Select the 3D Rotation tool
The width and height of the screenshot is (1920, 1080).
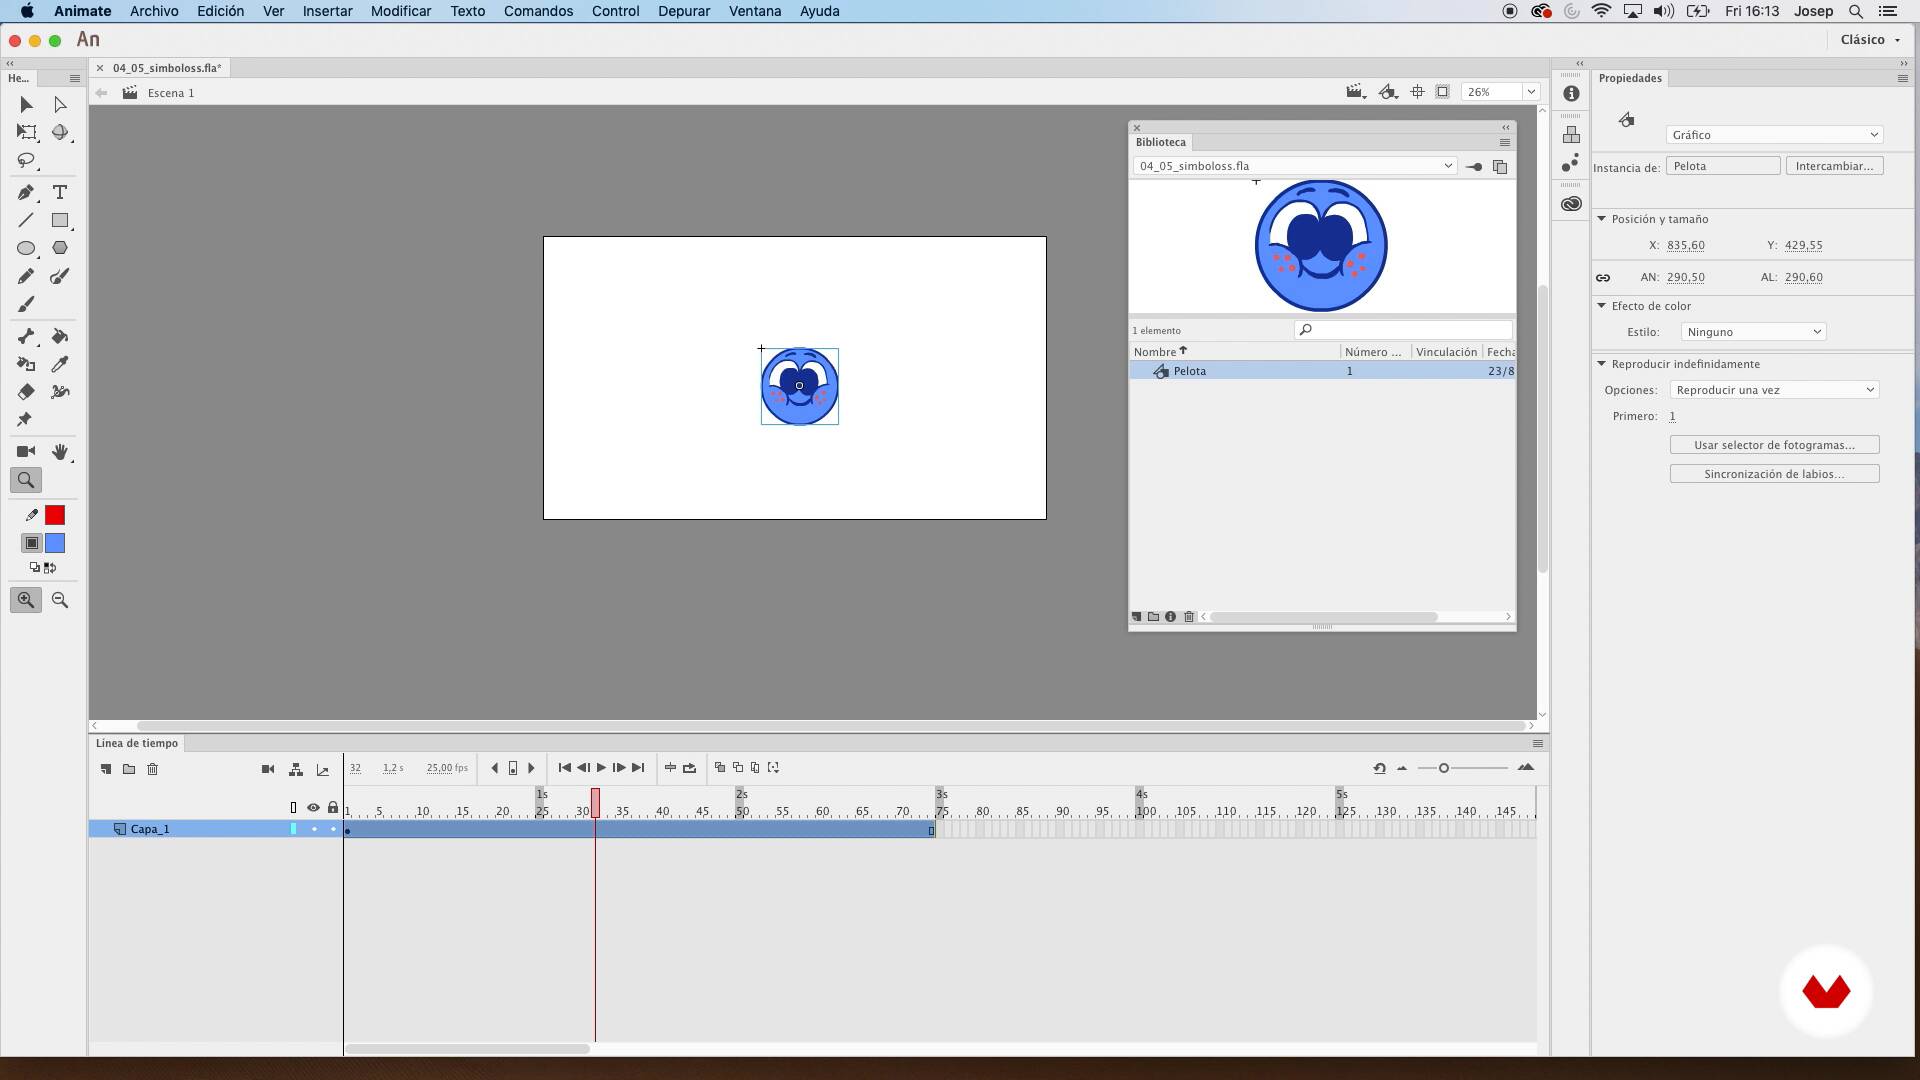click(60, 132)
